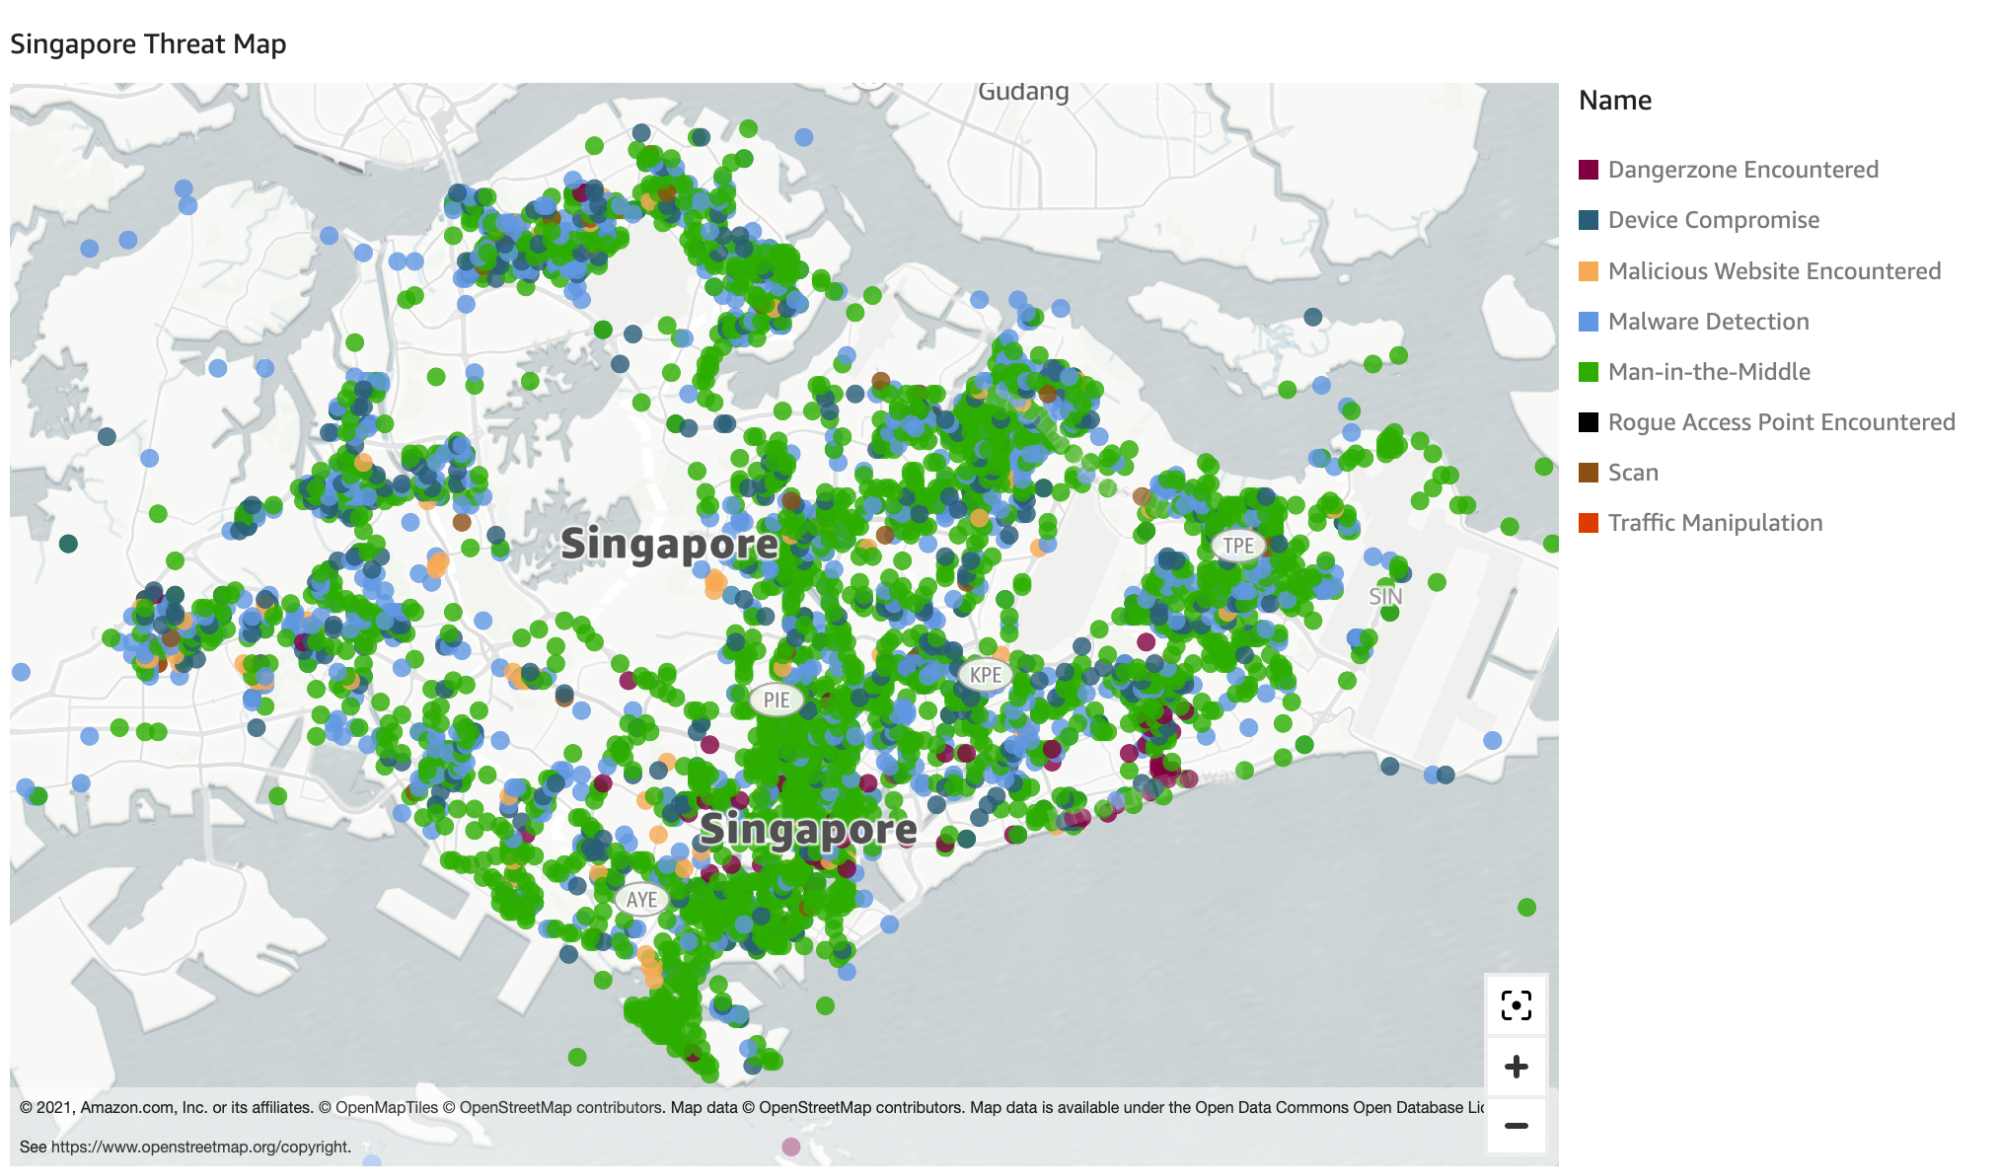Click the AYE expressway marker

click(x=641, y=899)
